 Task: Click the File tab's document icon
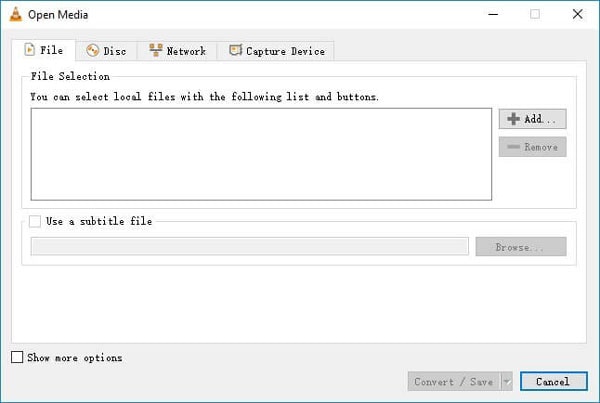pos(29,50)
